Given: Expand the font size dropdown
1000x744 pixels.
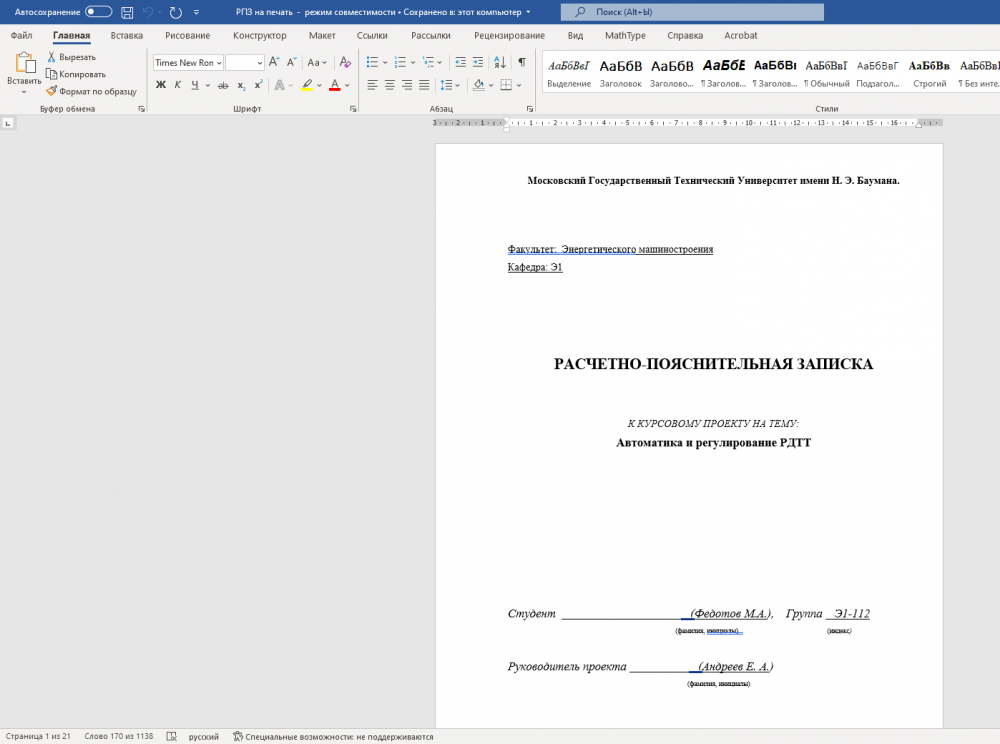Looking at the screenshot, I should 259,62.
